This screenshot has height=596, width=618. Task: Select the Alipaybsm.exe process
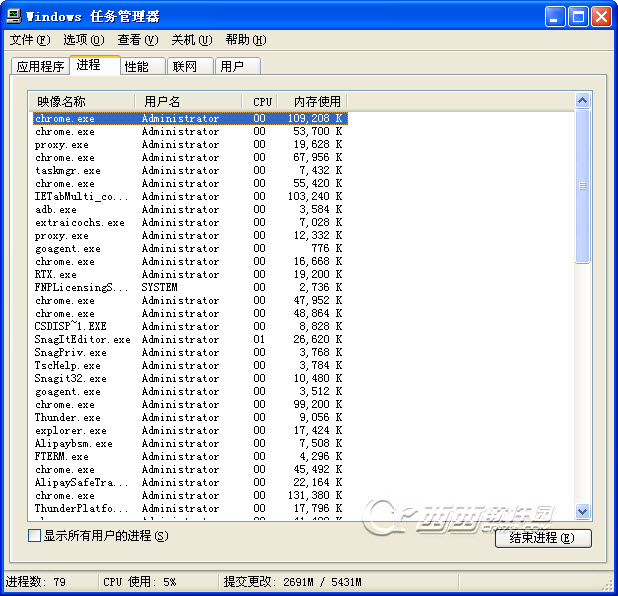pyautogui.click(x=190, y=443)
